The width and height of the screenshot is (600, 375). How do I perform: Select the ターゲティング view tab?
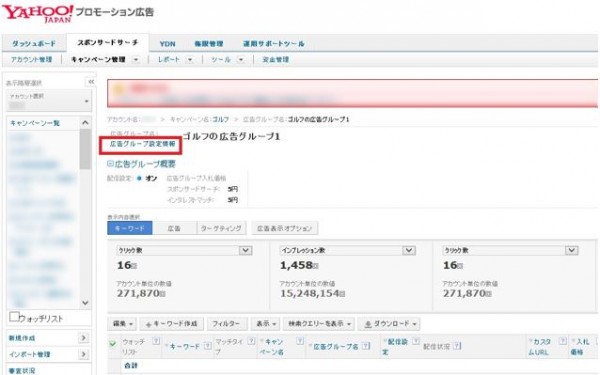coord(221,228)
